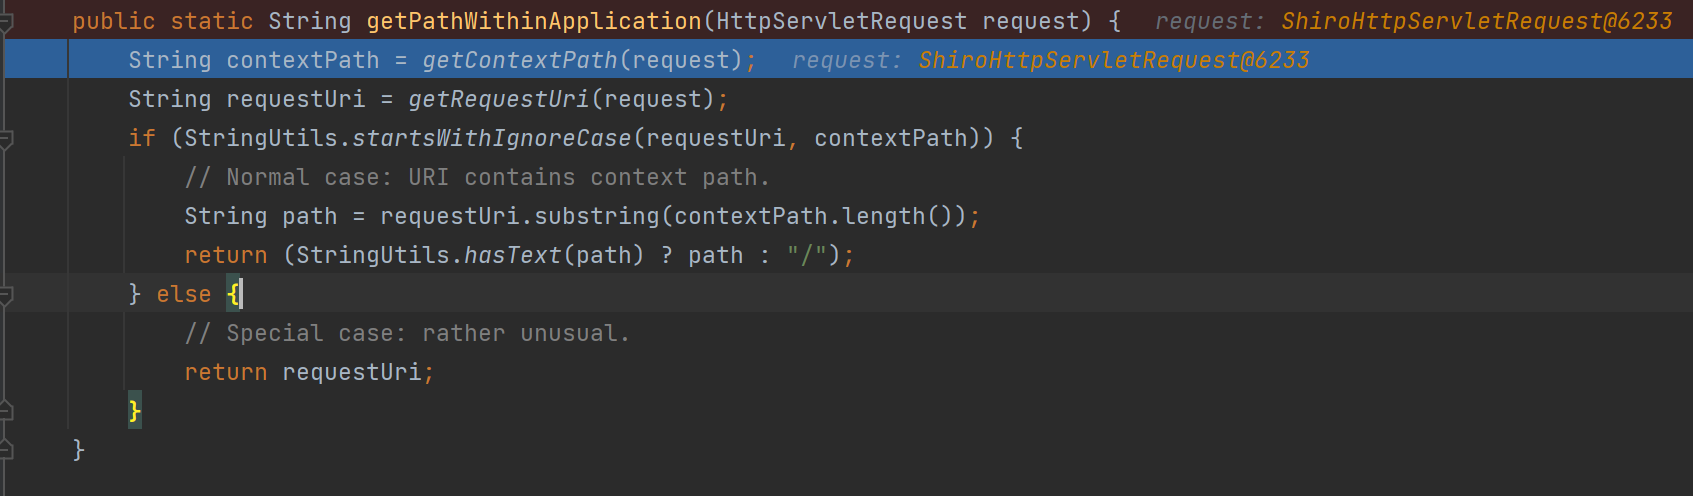Click the "Special case: rather unusual" comment
1693x496 pixels.
click(407, 333)
